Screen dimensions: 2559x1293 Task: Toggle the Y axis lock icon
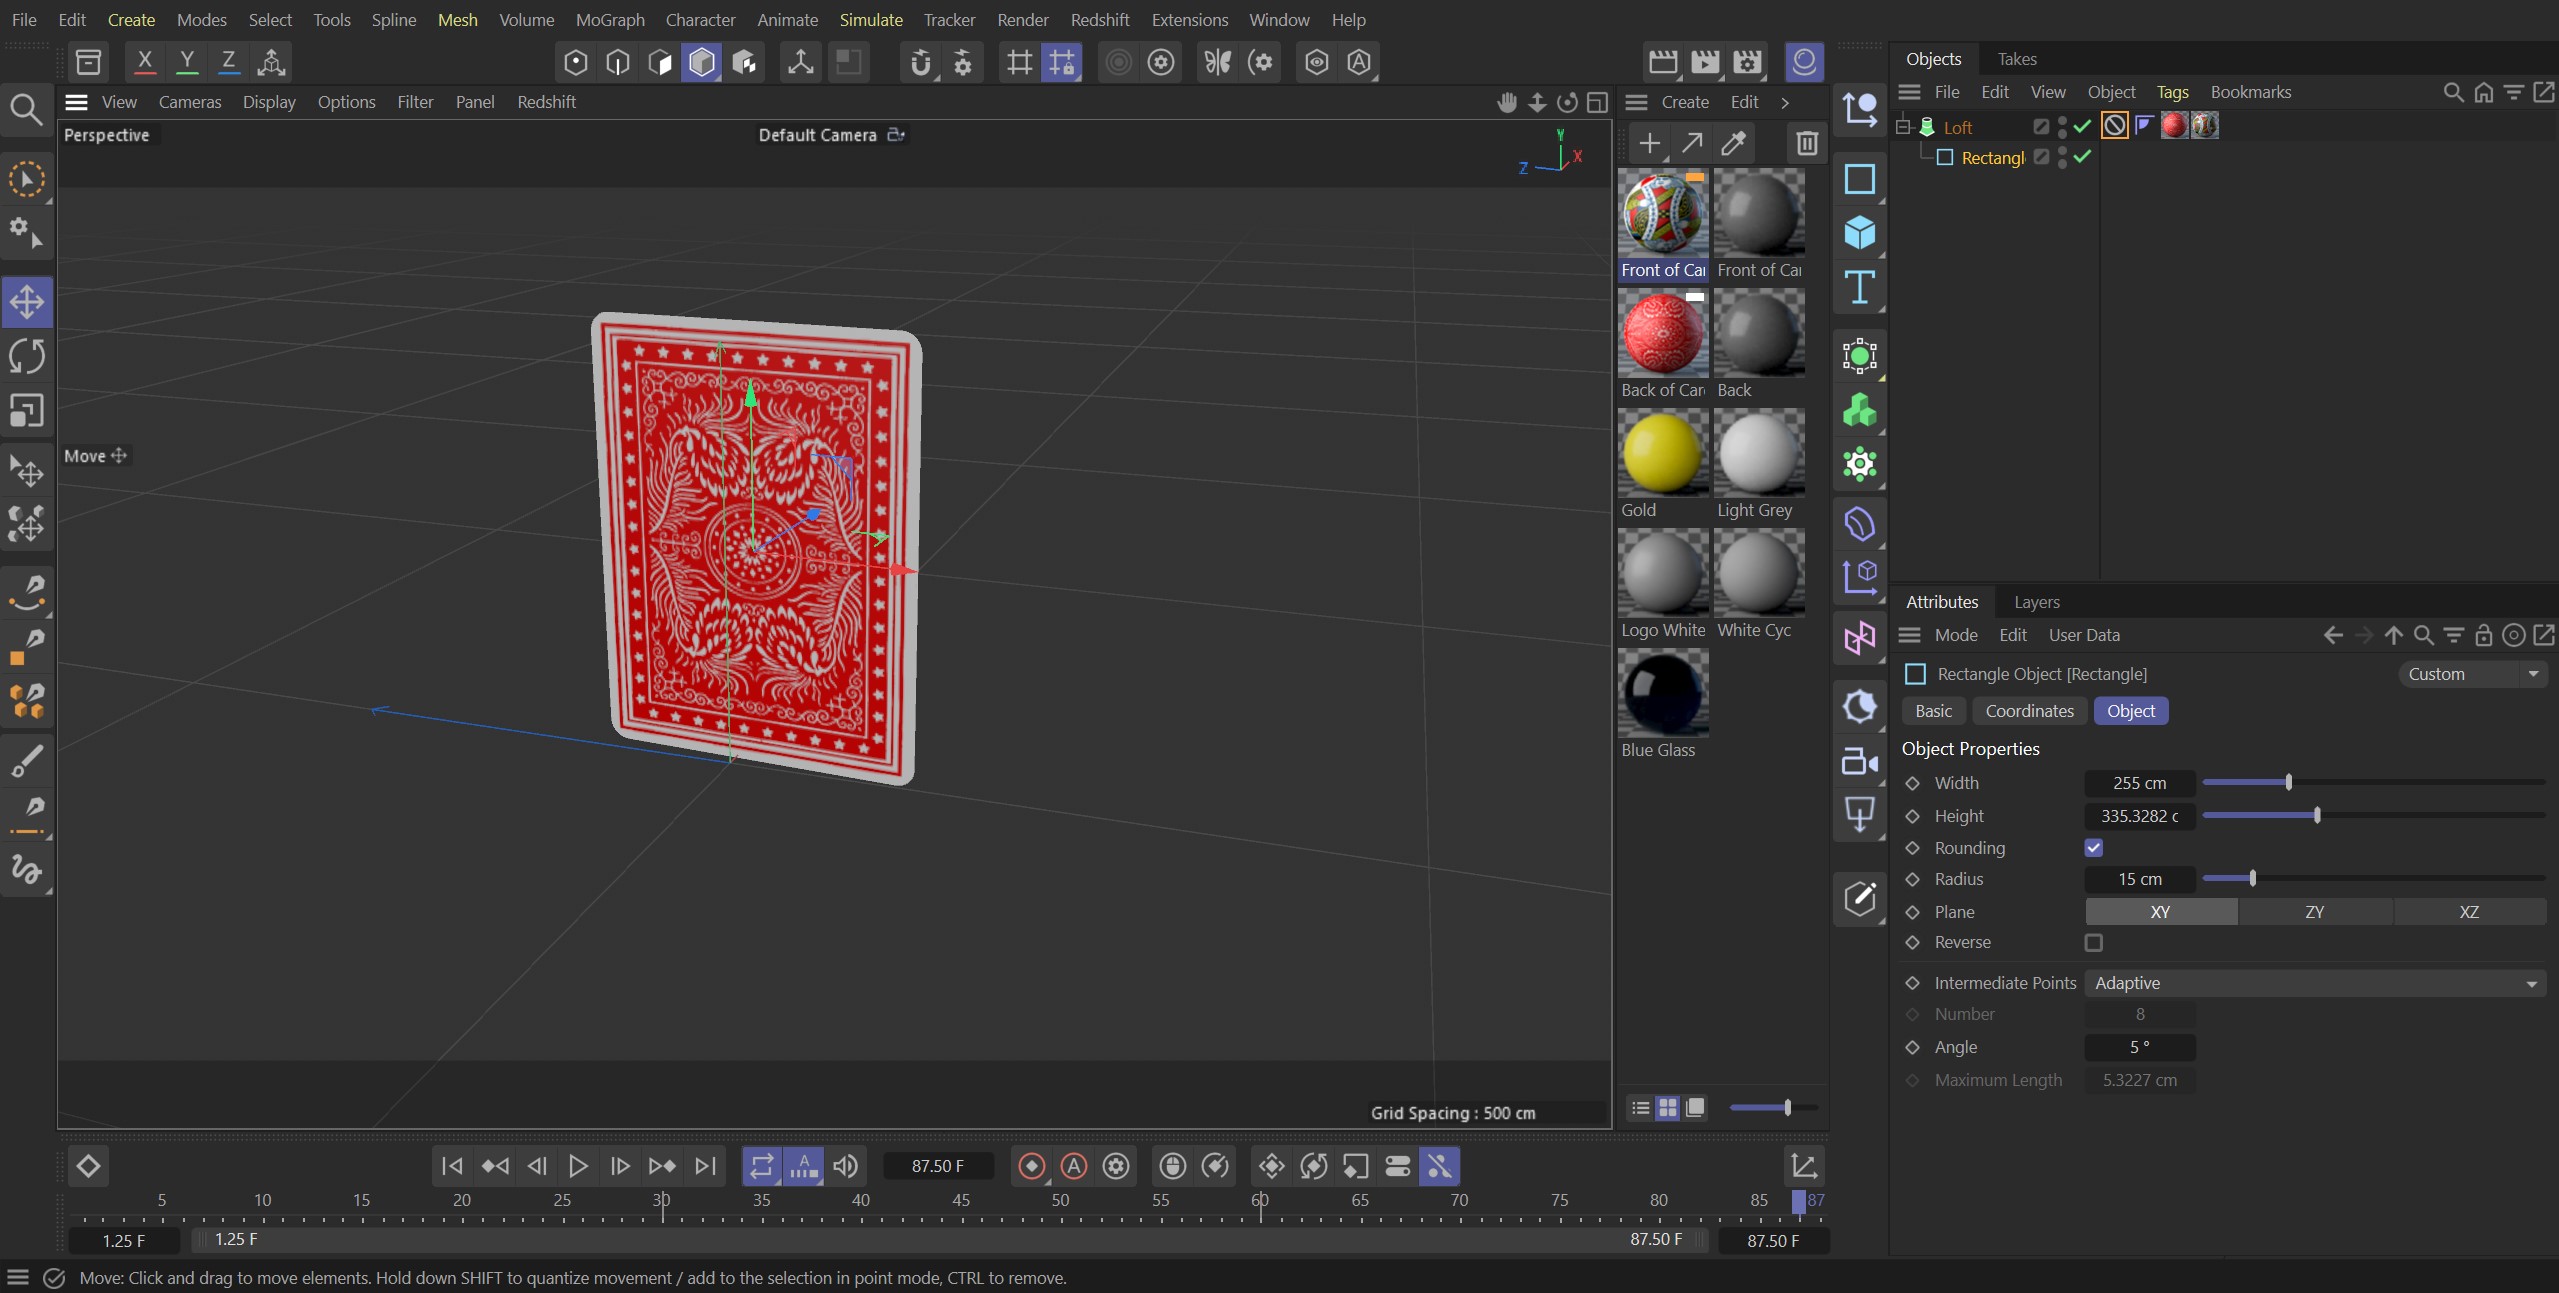point(186,62)
